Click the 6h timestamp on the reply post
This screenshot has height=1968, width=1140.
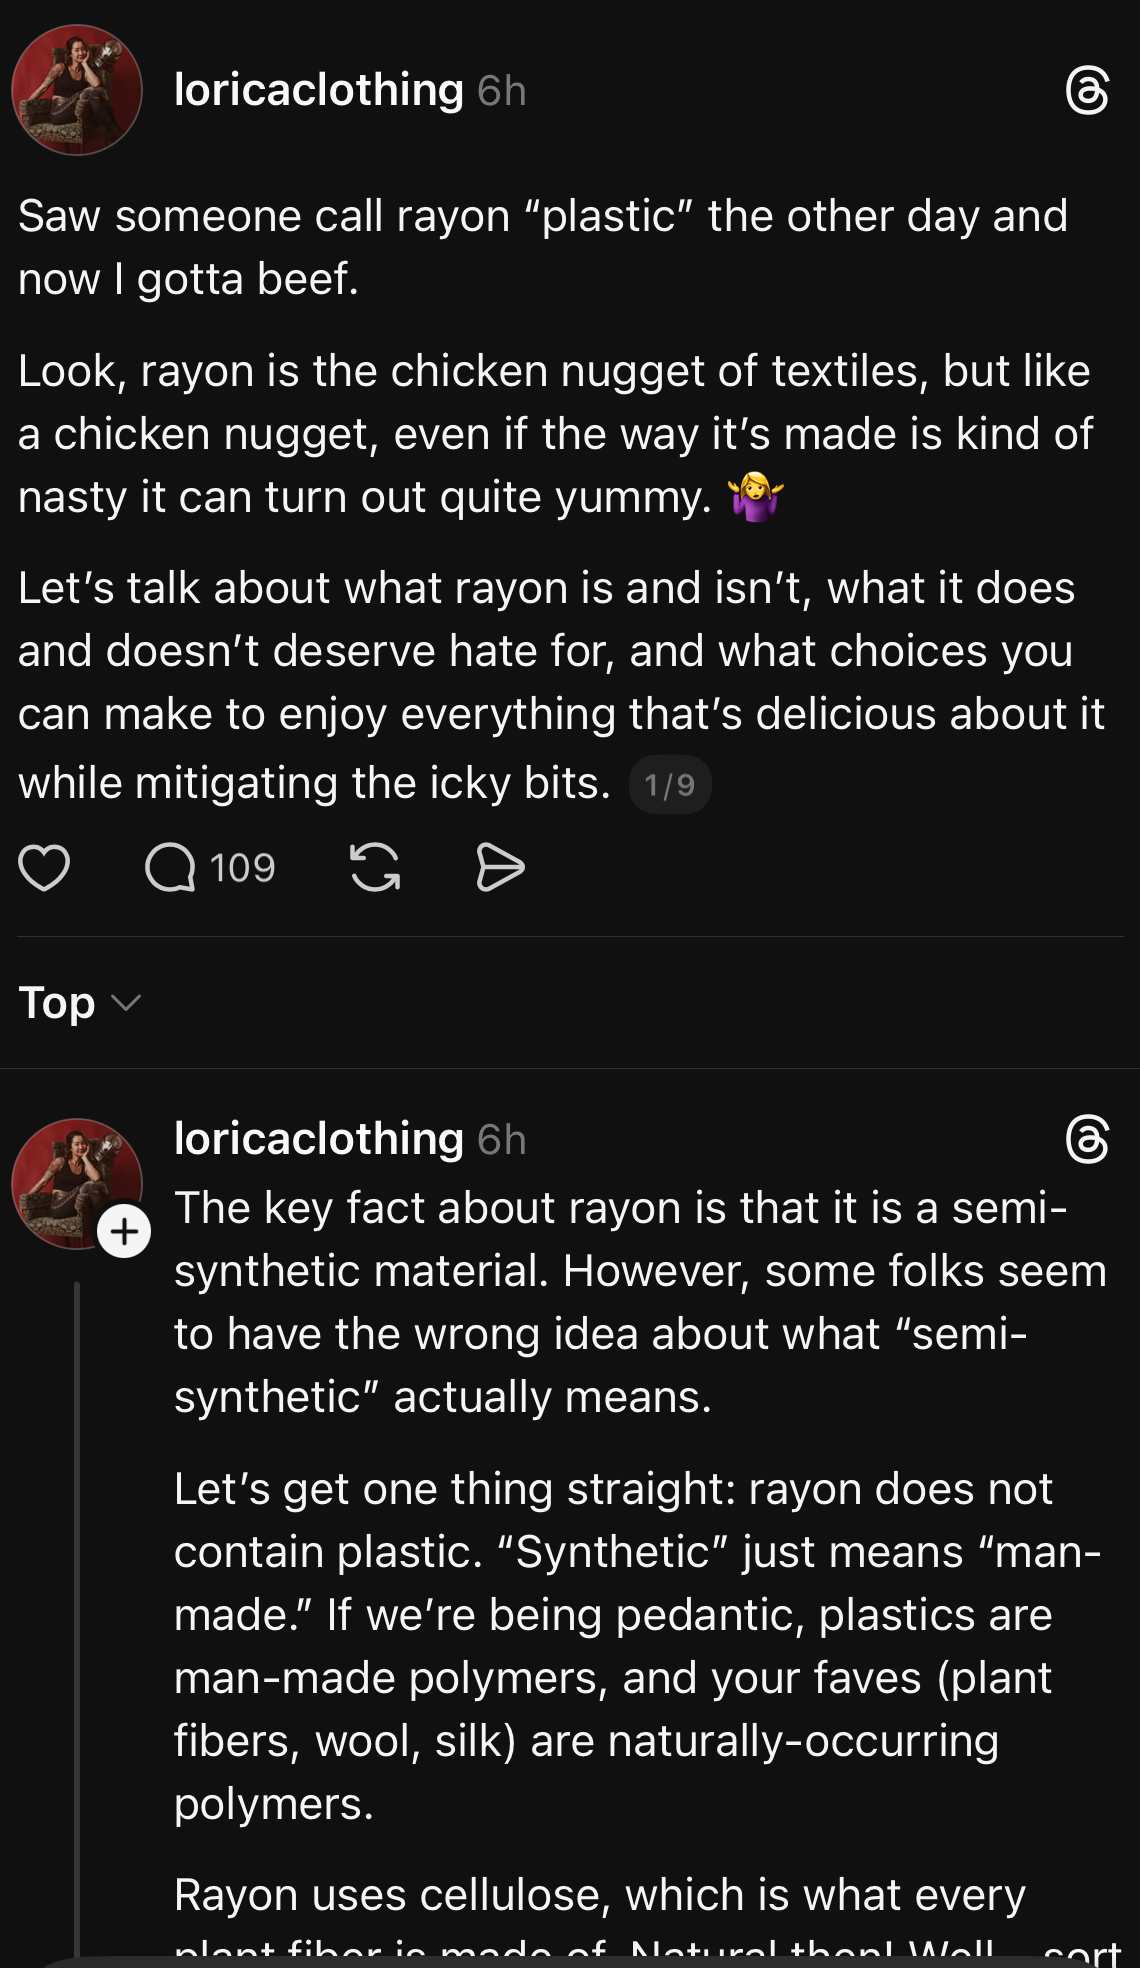pos(502,1140)
